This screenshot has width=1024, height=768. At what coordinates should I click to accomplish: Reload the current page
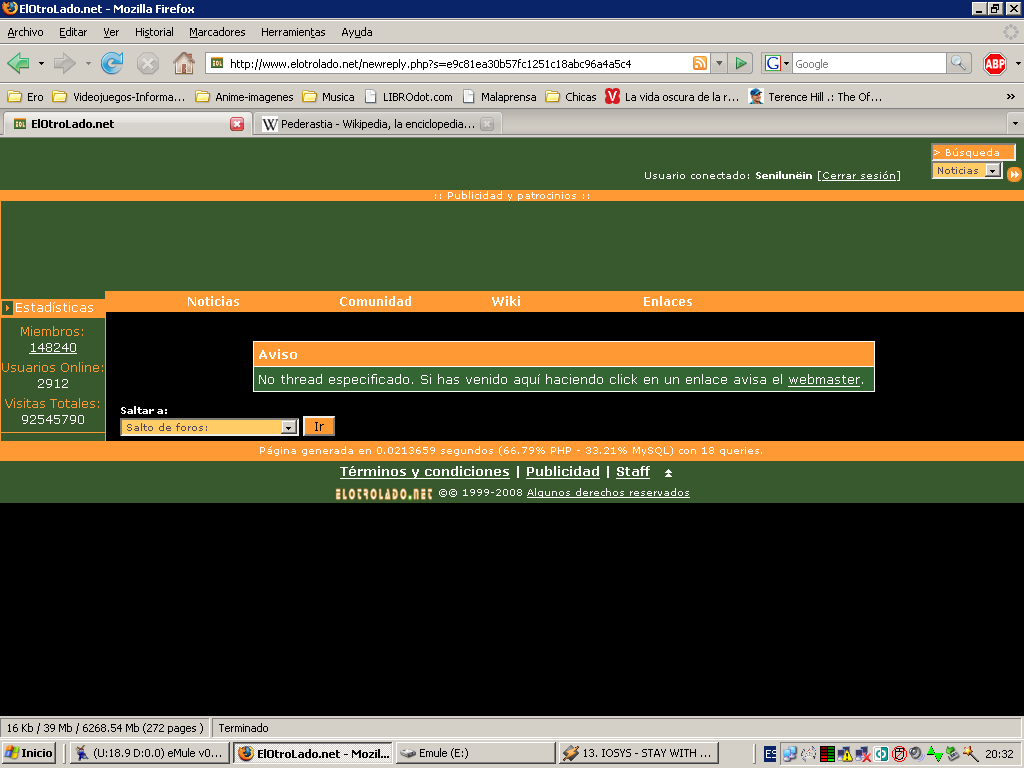pos(112,63)
